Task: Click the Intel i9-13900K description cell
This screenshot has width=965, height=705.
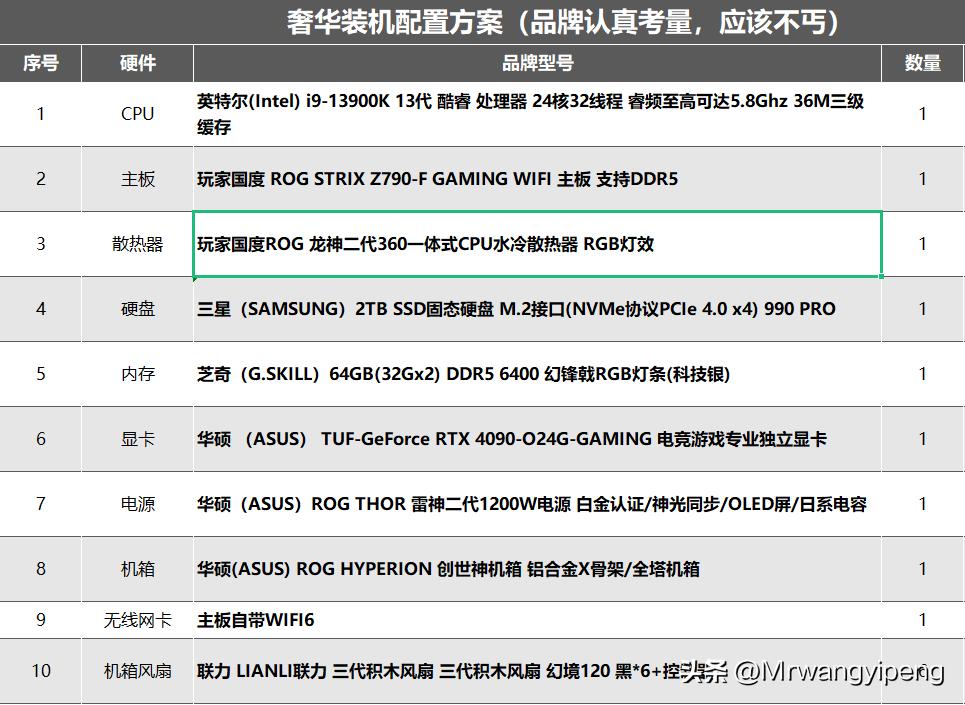Action: coord(537,114)
